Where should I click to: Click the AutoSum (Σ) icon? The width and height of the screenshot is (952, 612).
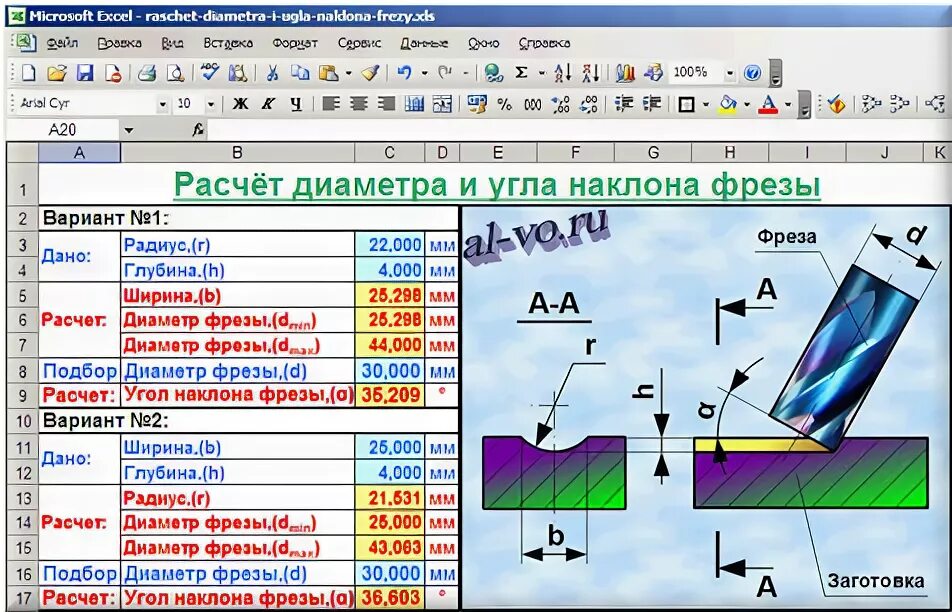pos(521,73)
